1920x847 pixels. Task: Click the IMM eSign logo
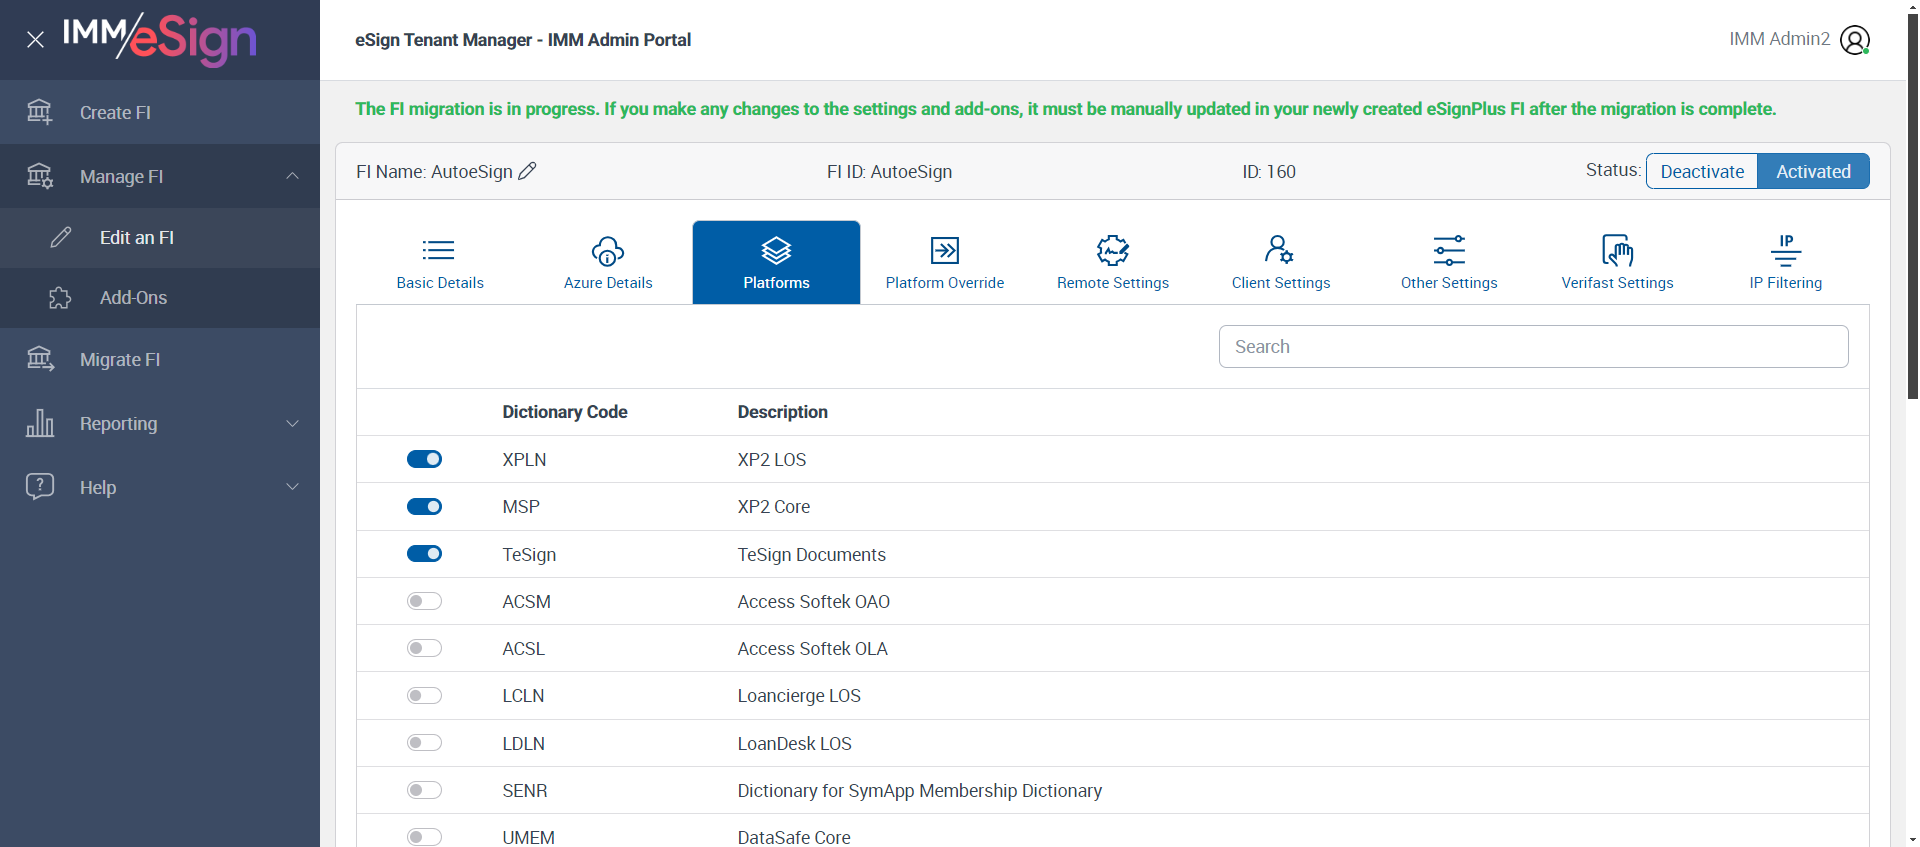[160, 39]
